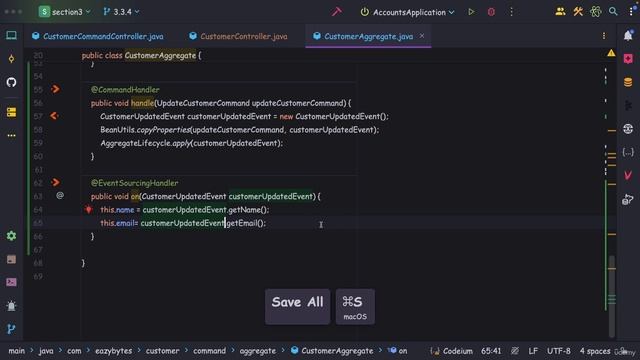Open the section3 project dropdown
The height and width of the screenshot is (360, 640).
click(x=64, y=12)
